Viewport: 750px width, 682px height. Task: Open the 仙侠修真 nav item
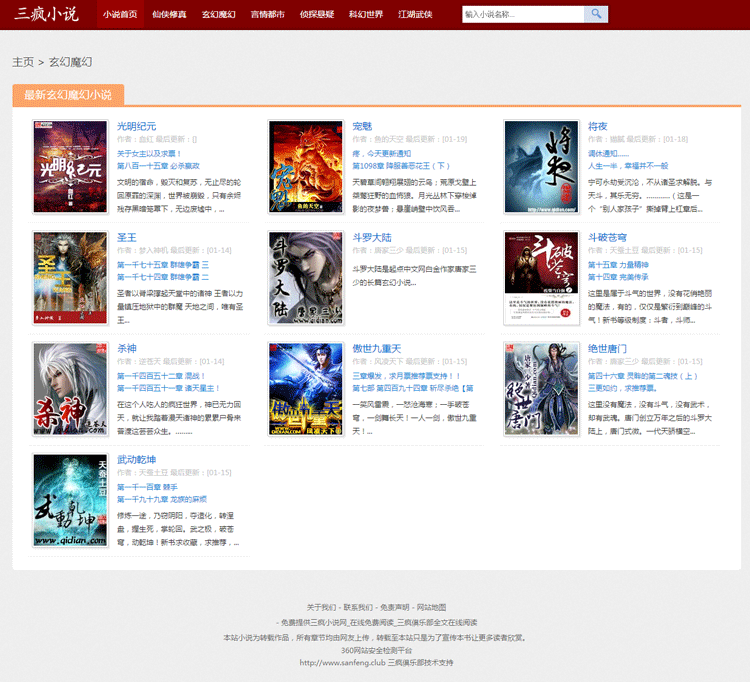click(x=169, y=14)
